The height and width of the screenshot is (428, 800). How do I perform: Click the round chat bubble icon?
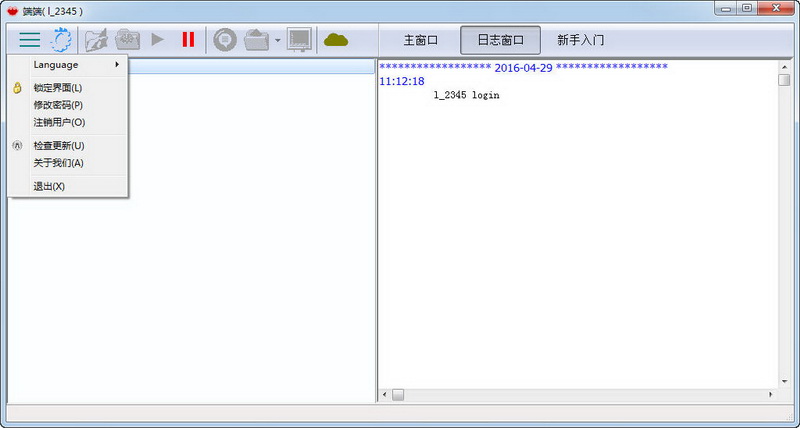(225, 40)
